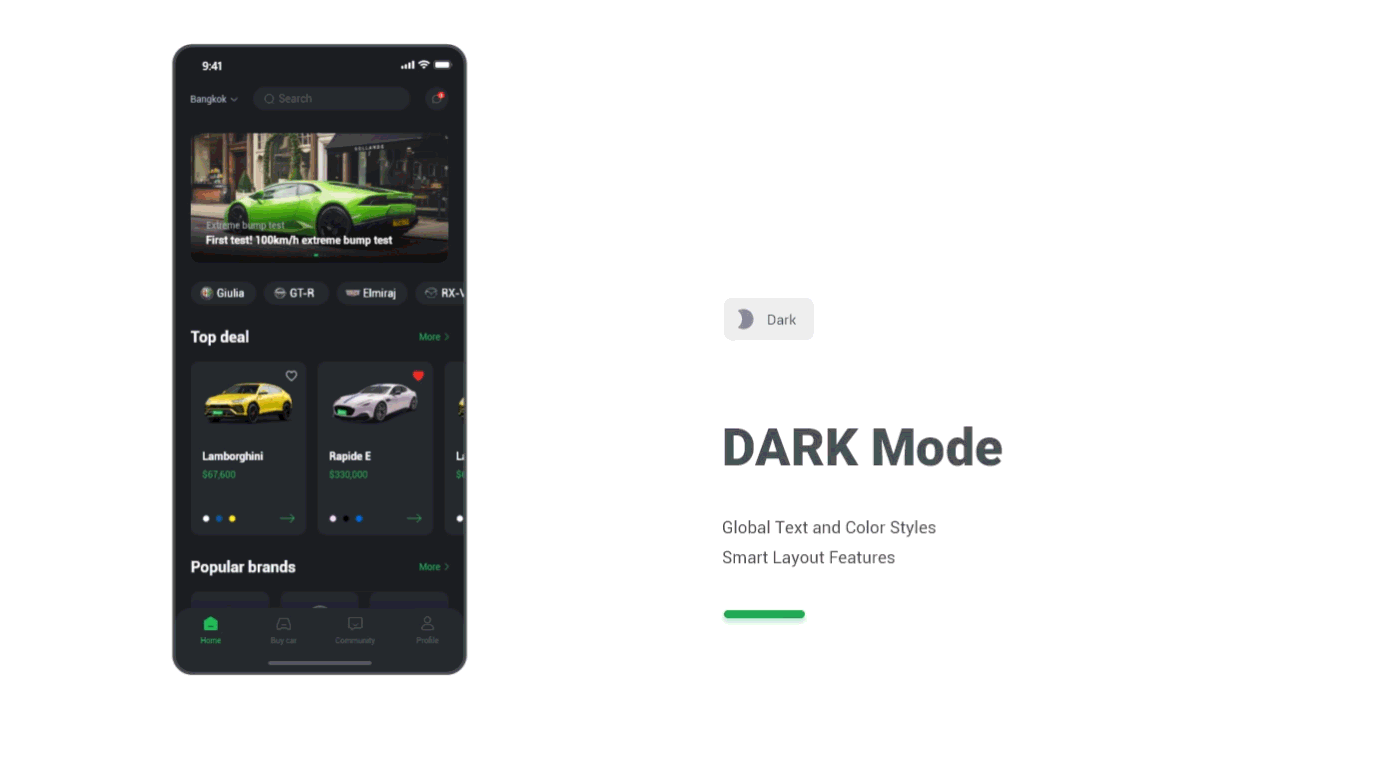The height and width of the screenshot is (772, 1398).
Task: Open the Bangkok location dropdown
Action: 214,99
